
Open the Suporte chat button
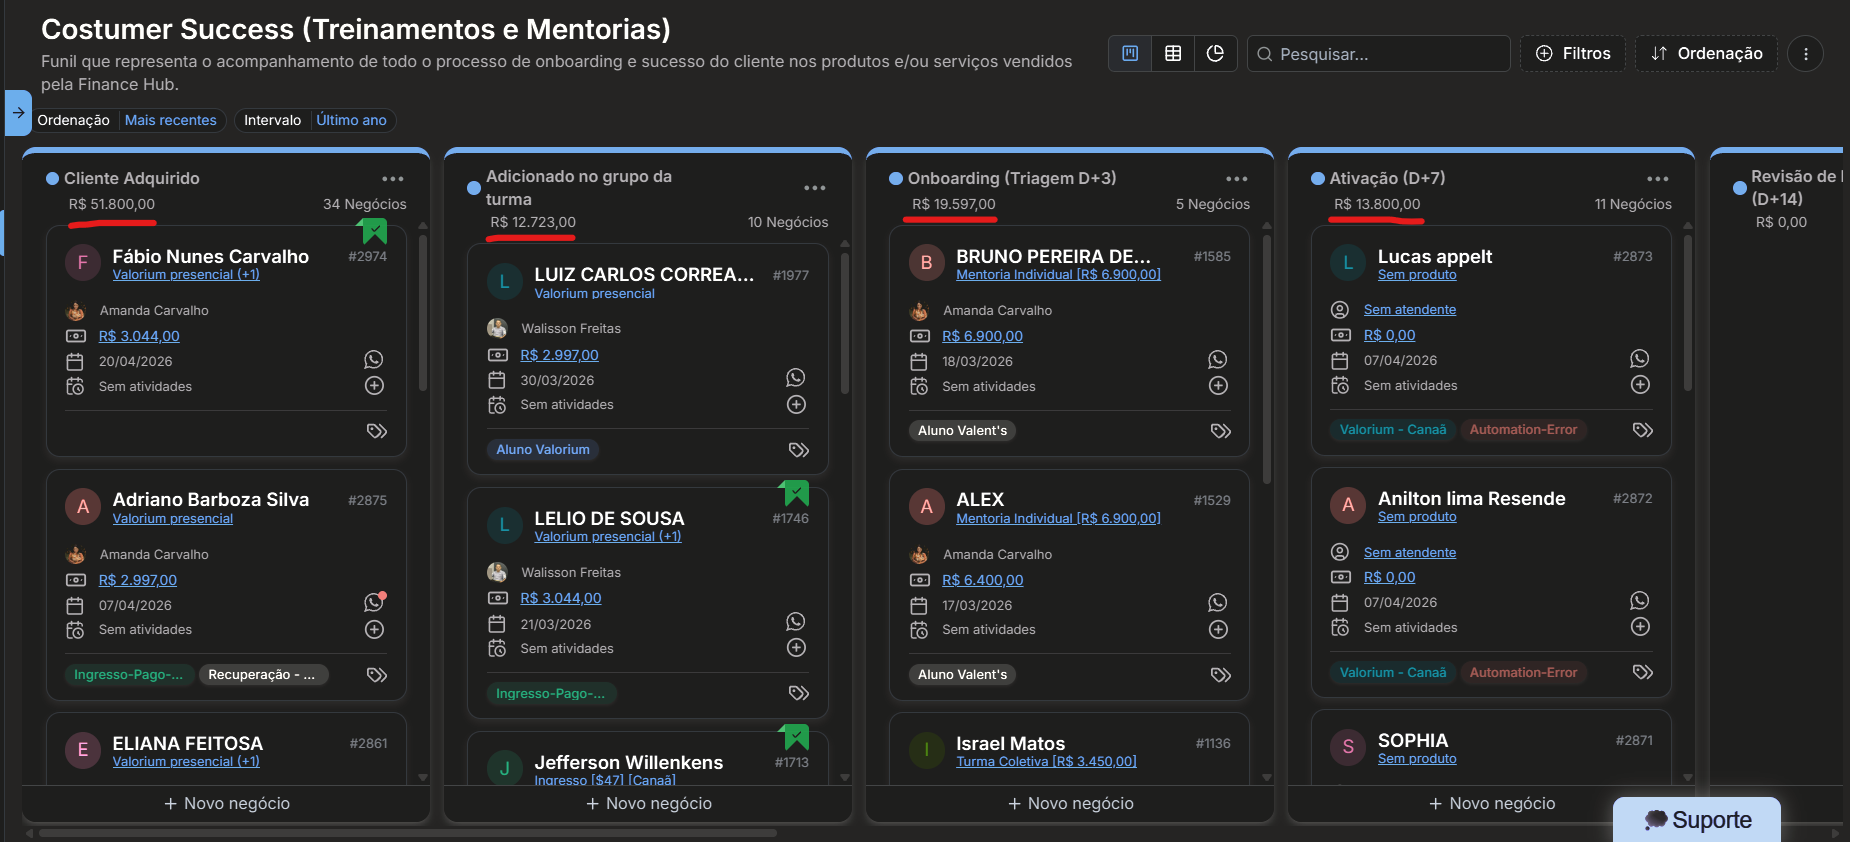[1697, 820]
